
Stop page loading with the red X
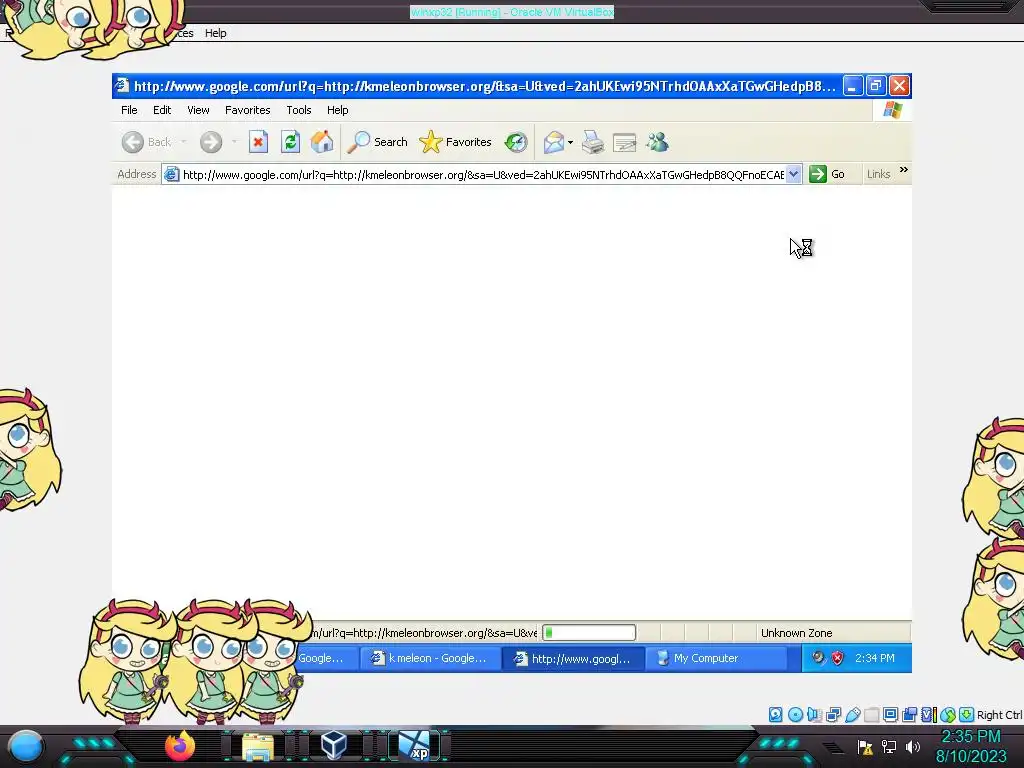(x=259, y=142)
